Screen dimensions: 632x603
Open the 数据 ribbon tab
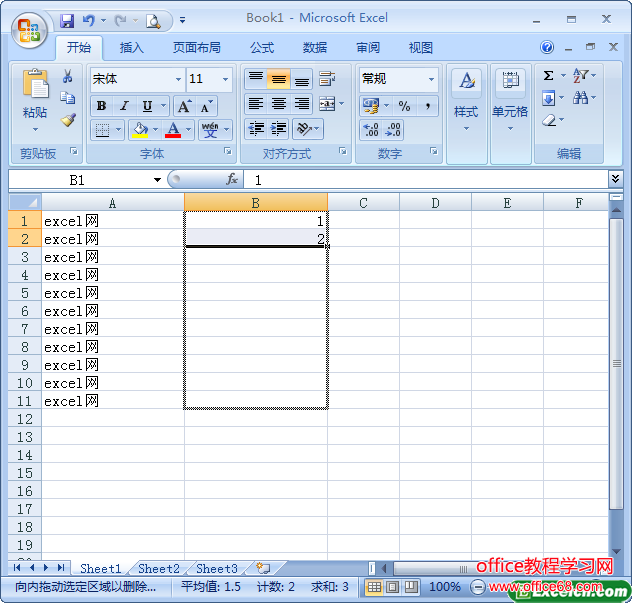point(315,48)
